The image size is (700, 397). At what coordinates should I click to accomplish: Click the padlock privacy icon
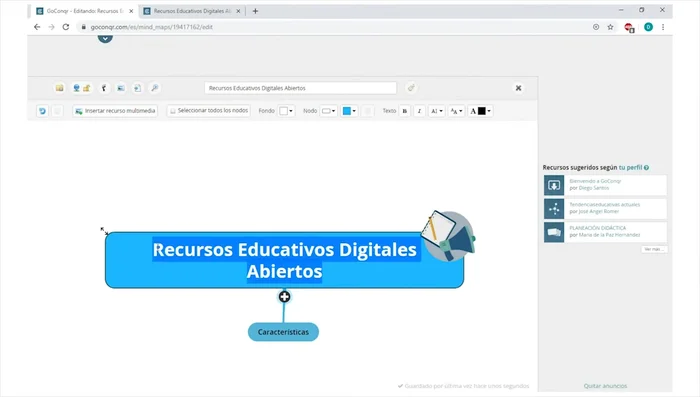87,88
